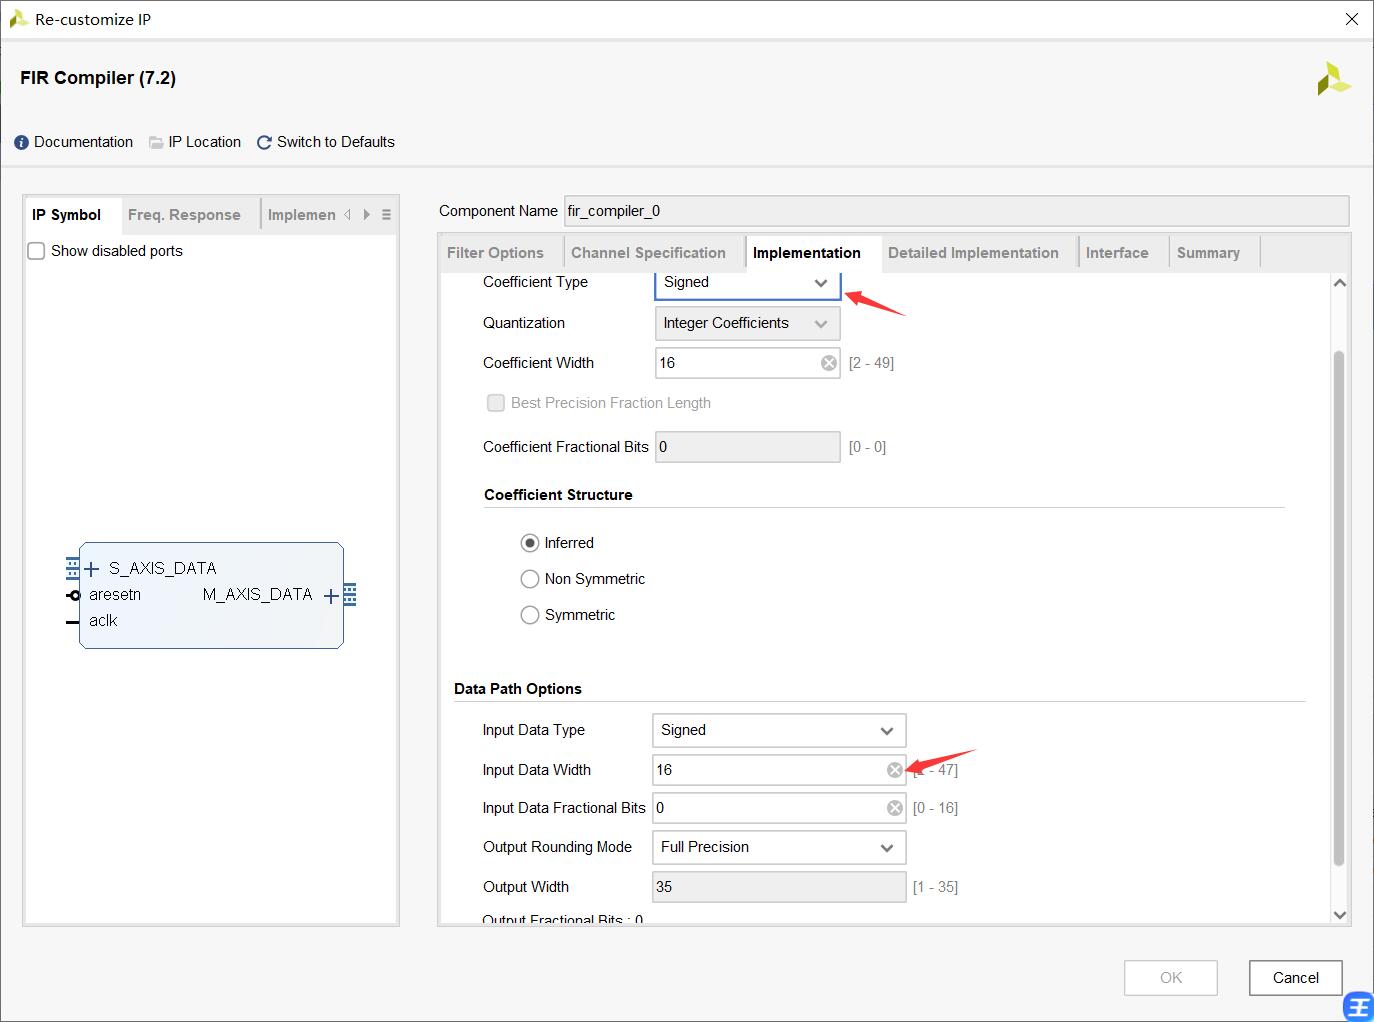Click the '[1 - 35]' range hint
1374x1022 pixels.
[x=935, y=887]
